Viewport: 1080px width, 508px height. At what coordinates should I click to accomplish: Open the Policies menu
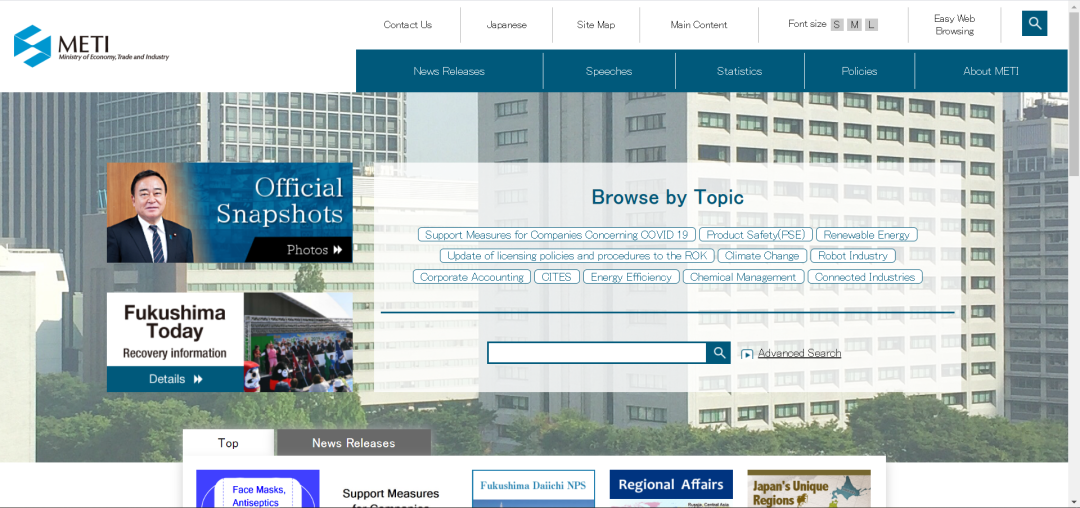[x=859, y=71]
